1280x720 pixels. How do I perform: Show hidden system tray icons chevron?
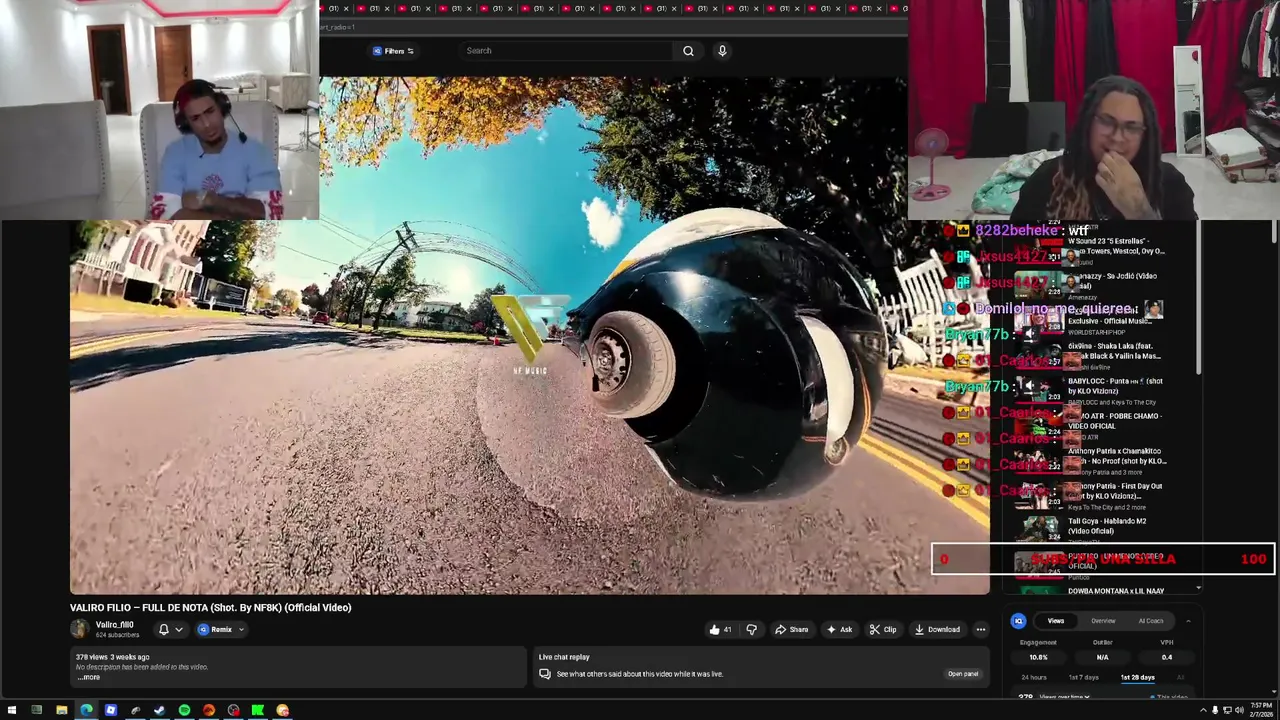click(x=1203, y=710)
